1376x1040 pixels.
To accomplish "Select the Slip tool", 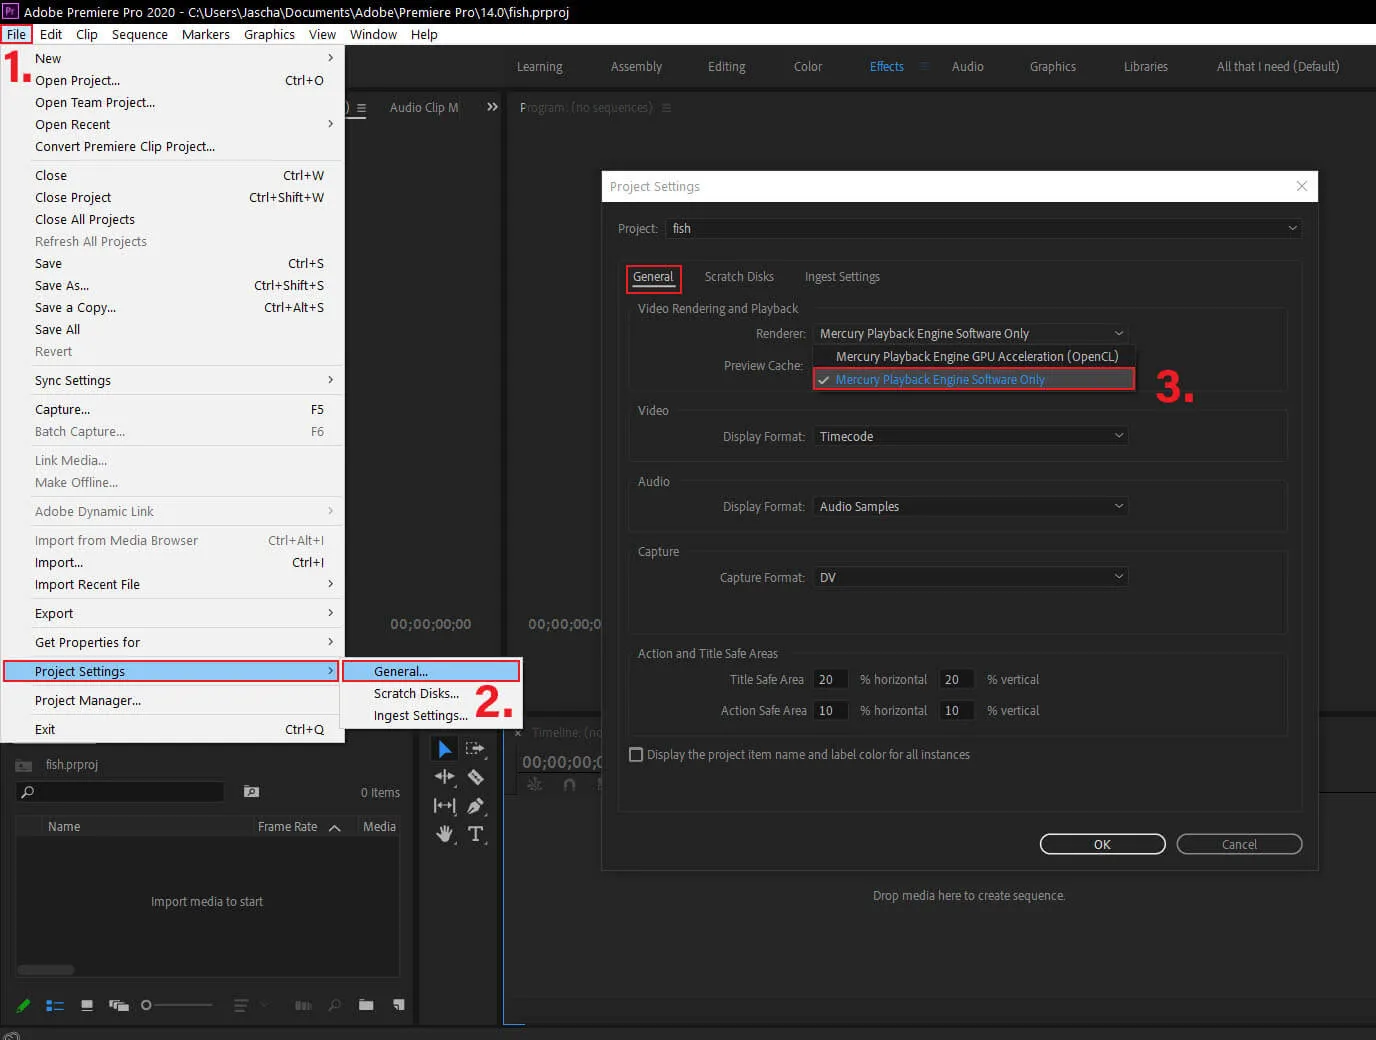I will (x=445, y=806).
